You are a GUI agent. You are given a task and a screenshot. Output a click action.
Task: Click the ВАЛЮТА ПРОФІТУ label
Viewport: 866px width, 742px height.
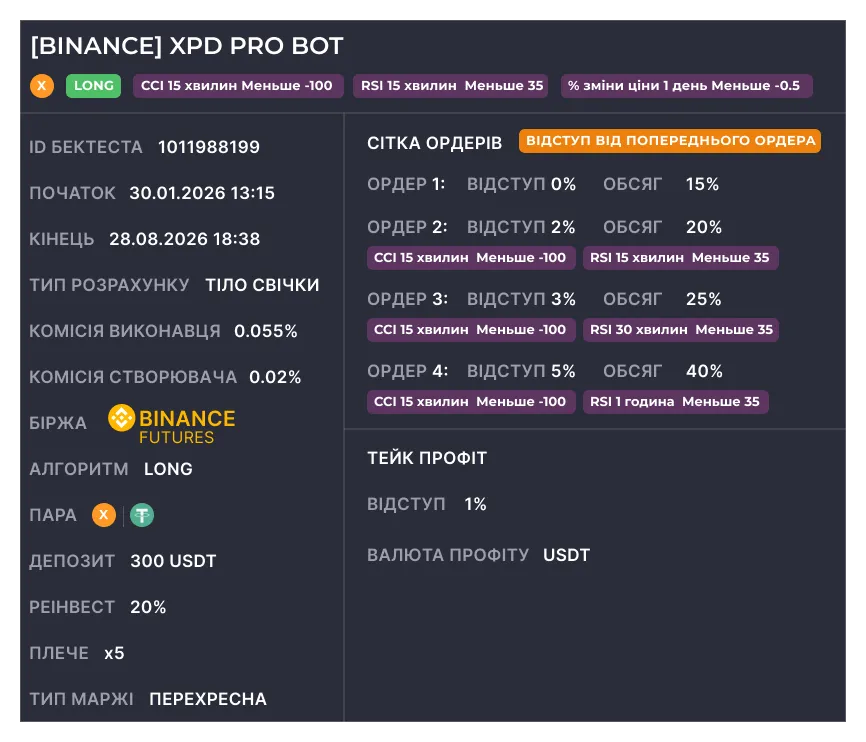click(x=448, y=555)
